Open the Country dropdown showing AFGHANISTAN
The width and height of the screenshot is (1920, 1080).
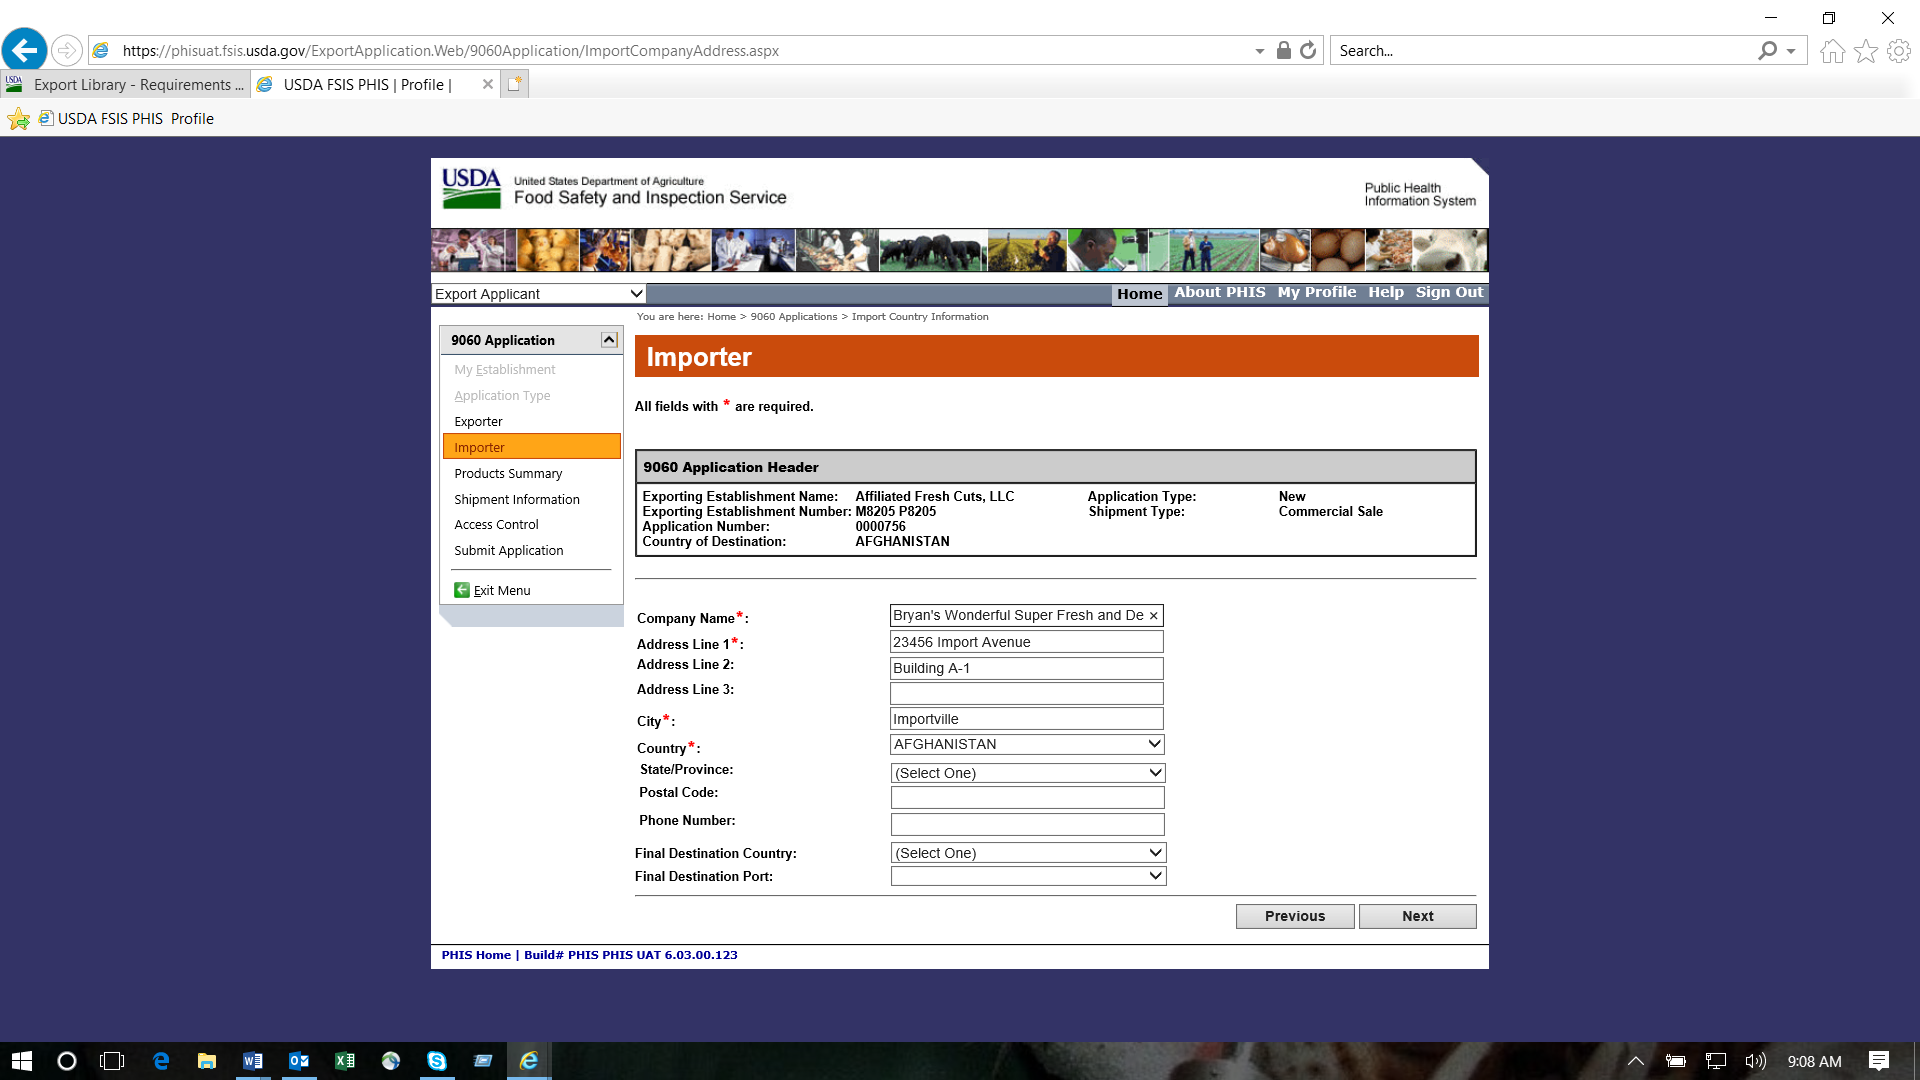click(1027, 744)
